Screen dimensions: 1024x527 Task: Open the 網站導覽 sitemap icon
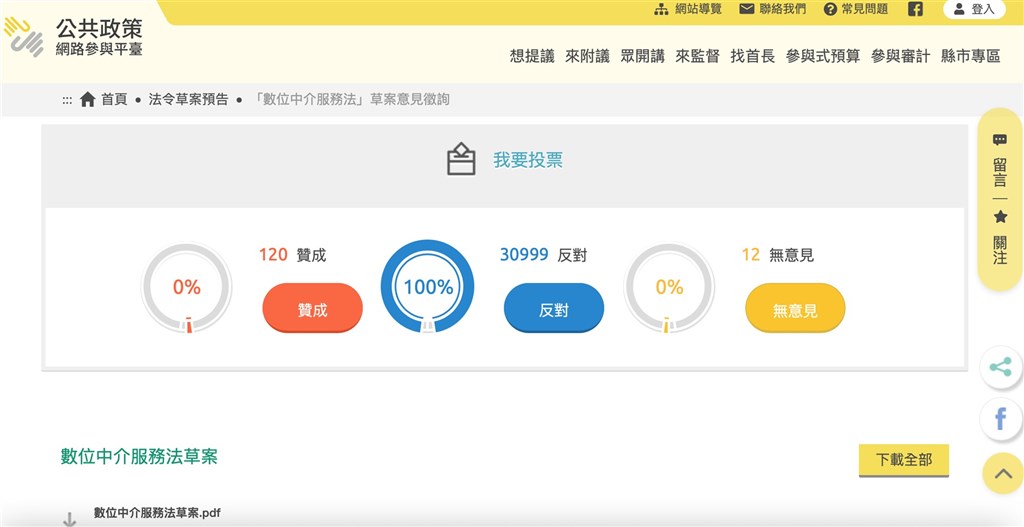[x=662, y=9]
